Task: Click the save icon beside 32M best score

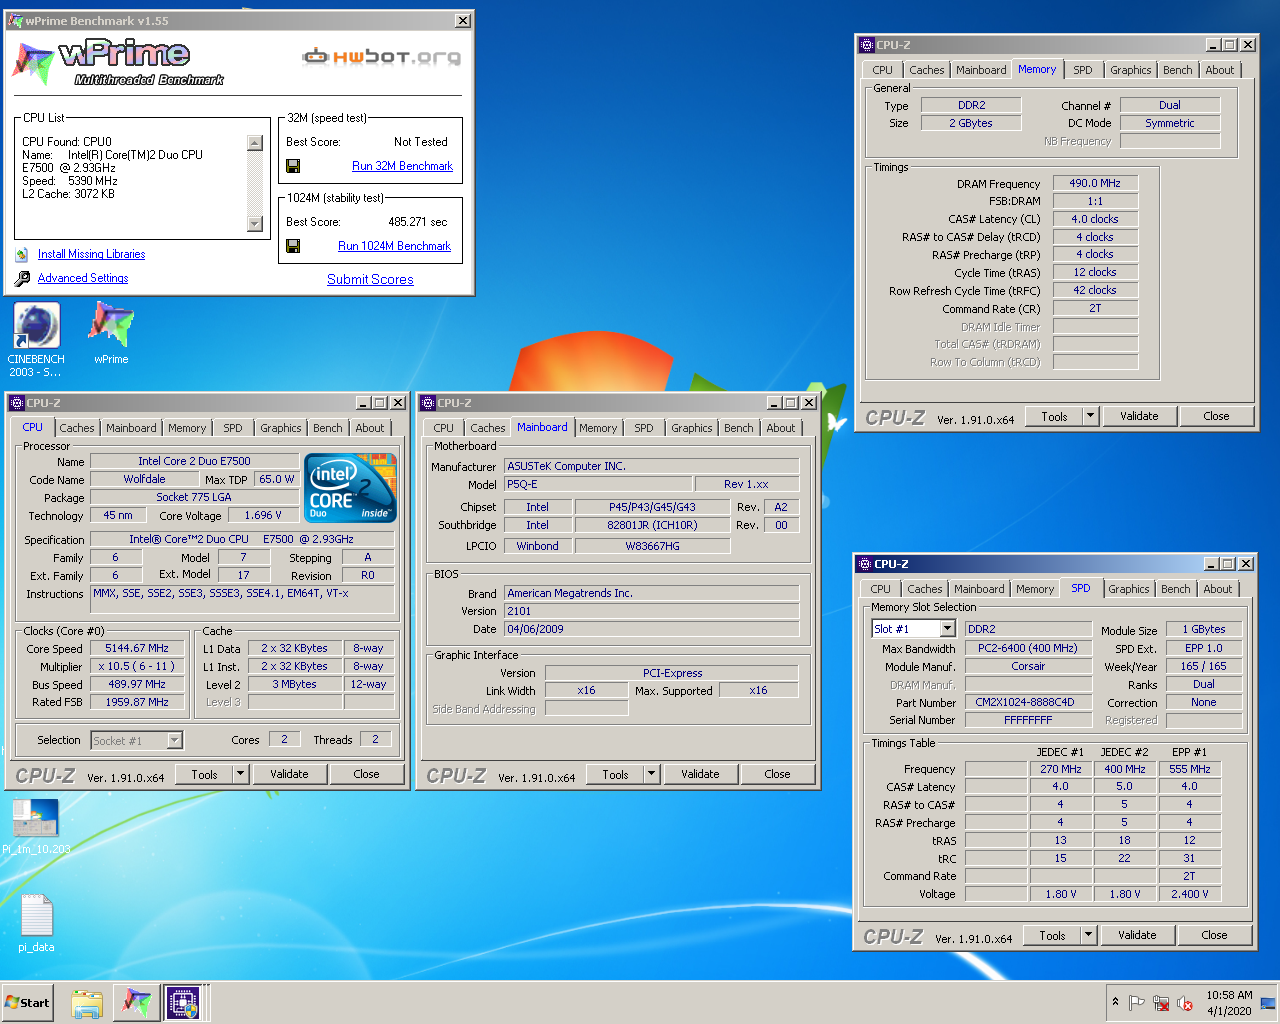Action: [x=293, y=166]
